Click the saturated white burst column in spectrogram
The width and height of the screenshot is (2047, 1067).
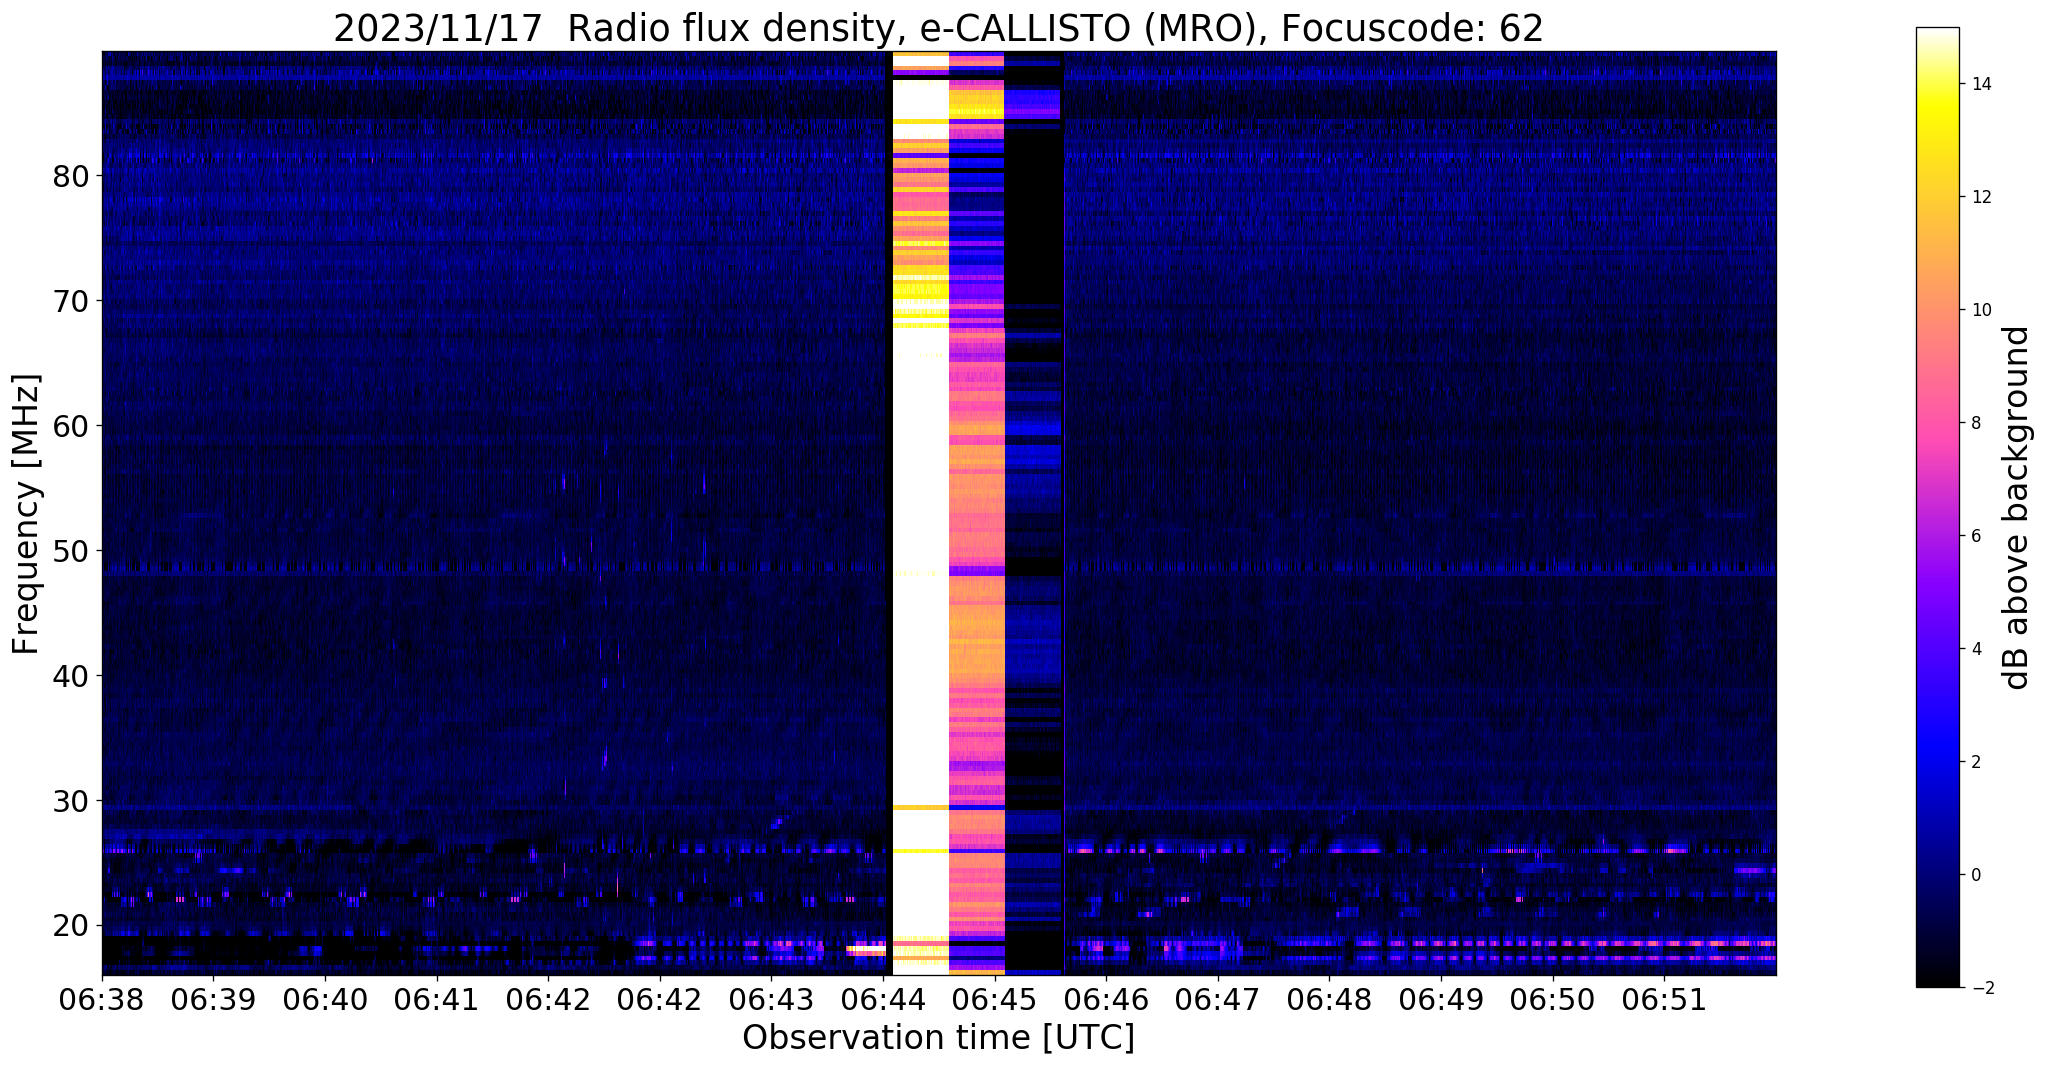click(x=920, y=513)
